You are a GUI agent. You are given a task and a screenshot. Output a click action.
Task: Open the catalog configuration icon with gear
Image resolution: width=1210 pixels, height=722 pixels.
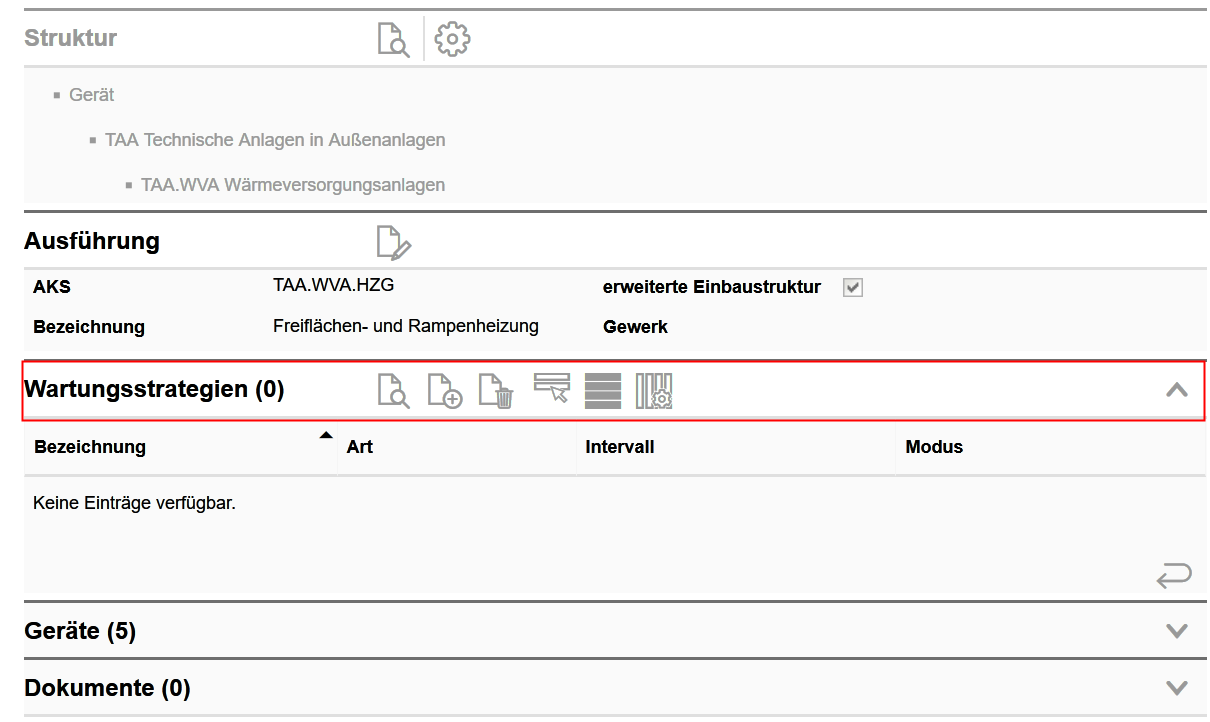coord(655,391)
